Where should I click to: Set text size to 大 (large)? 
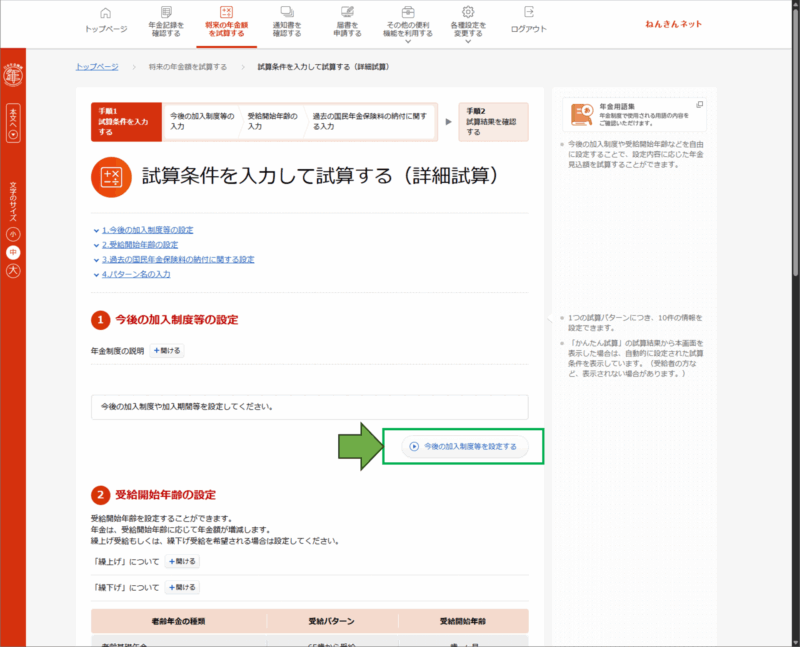(x=13, y=271)
